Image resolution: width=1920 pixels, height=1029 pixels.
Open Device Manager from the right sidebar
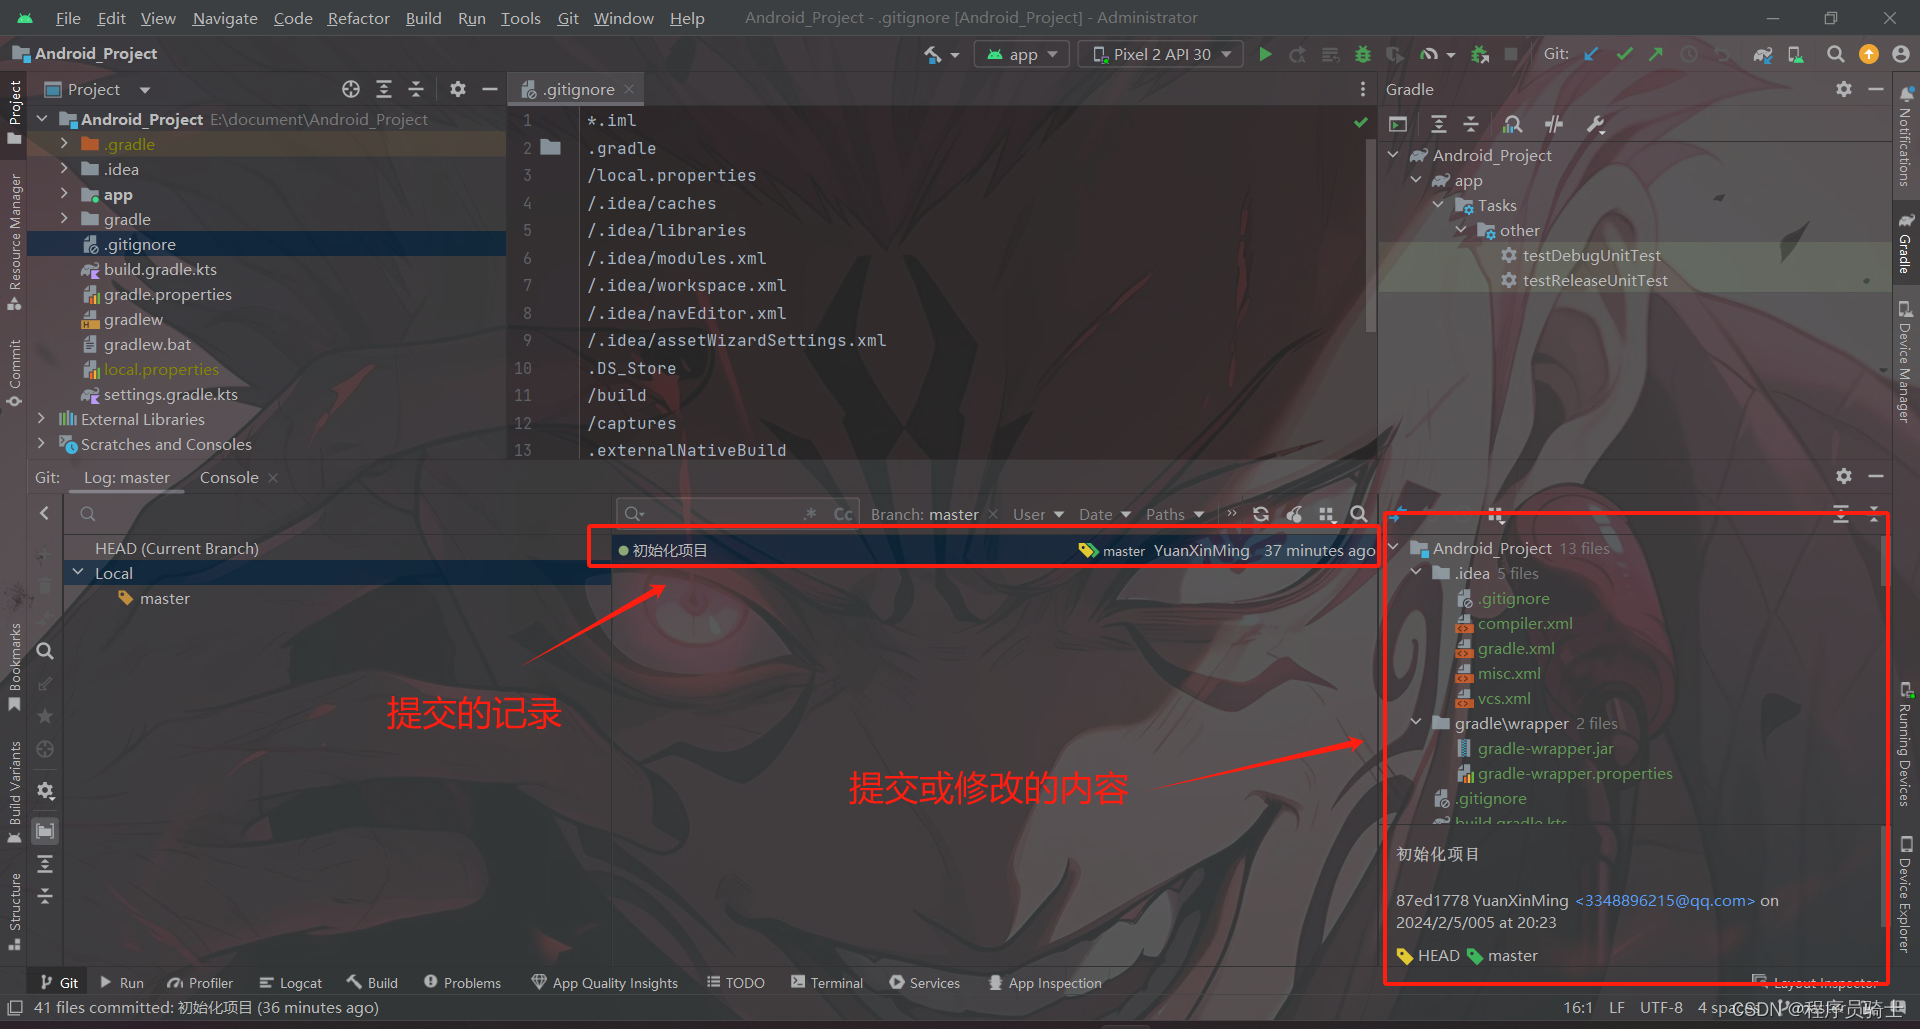click(x=1905, y=360)
